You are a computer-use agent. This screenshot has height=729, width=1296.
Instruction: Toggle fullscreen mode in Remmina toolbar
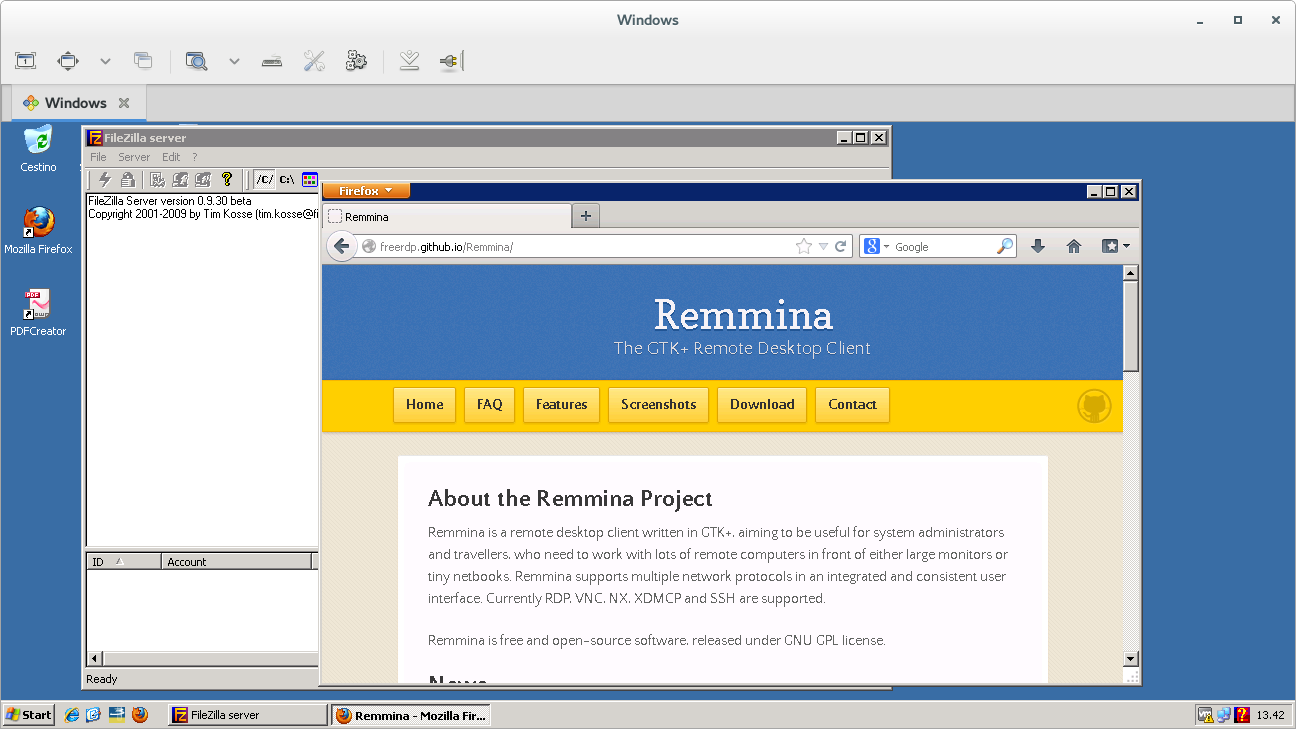[x=68, y=61]
